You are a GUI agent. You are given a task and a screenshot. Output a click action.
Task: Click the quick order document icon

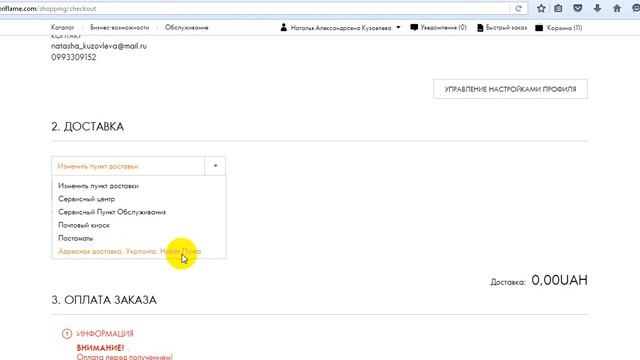480,28
